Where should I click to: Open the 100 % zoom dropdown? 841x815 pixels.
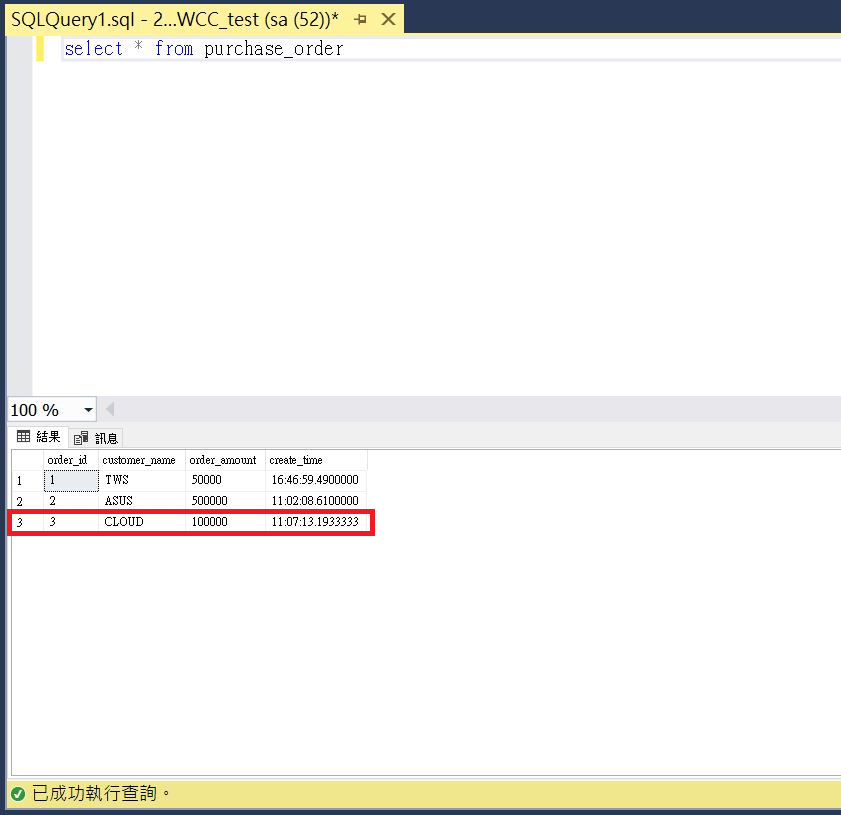(x=88, y=410)
